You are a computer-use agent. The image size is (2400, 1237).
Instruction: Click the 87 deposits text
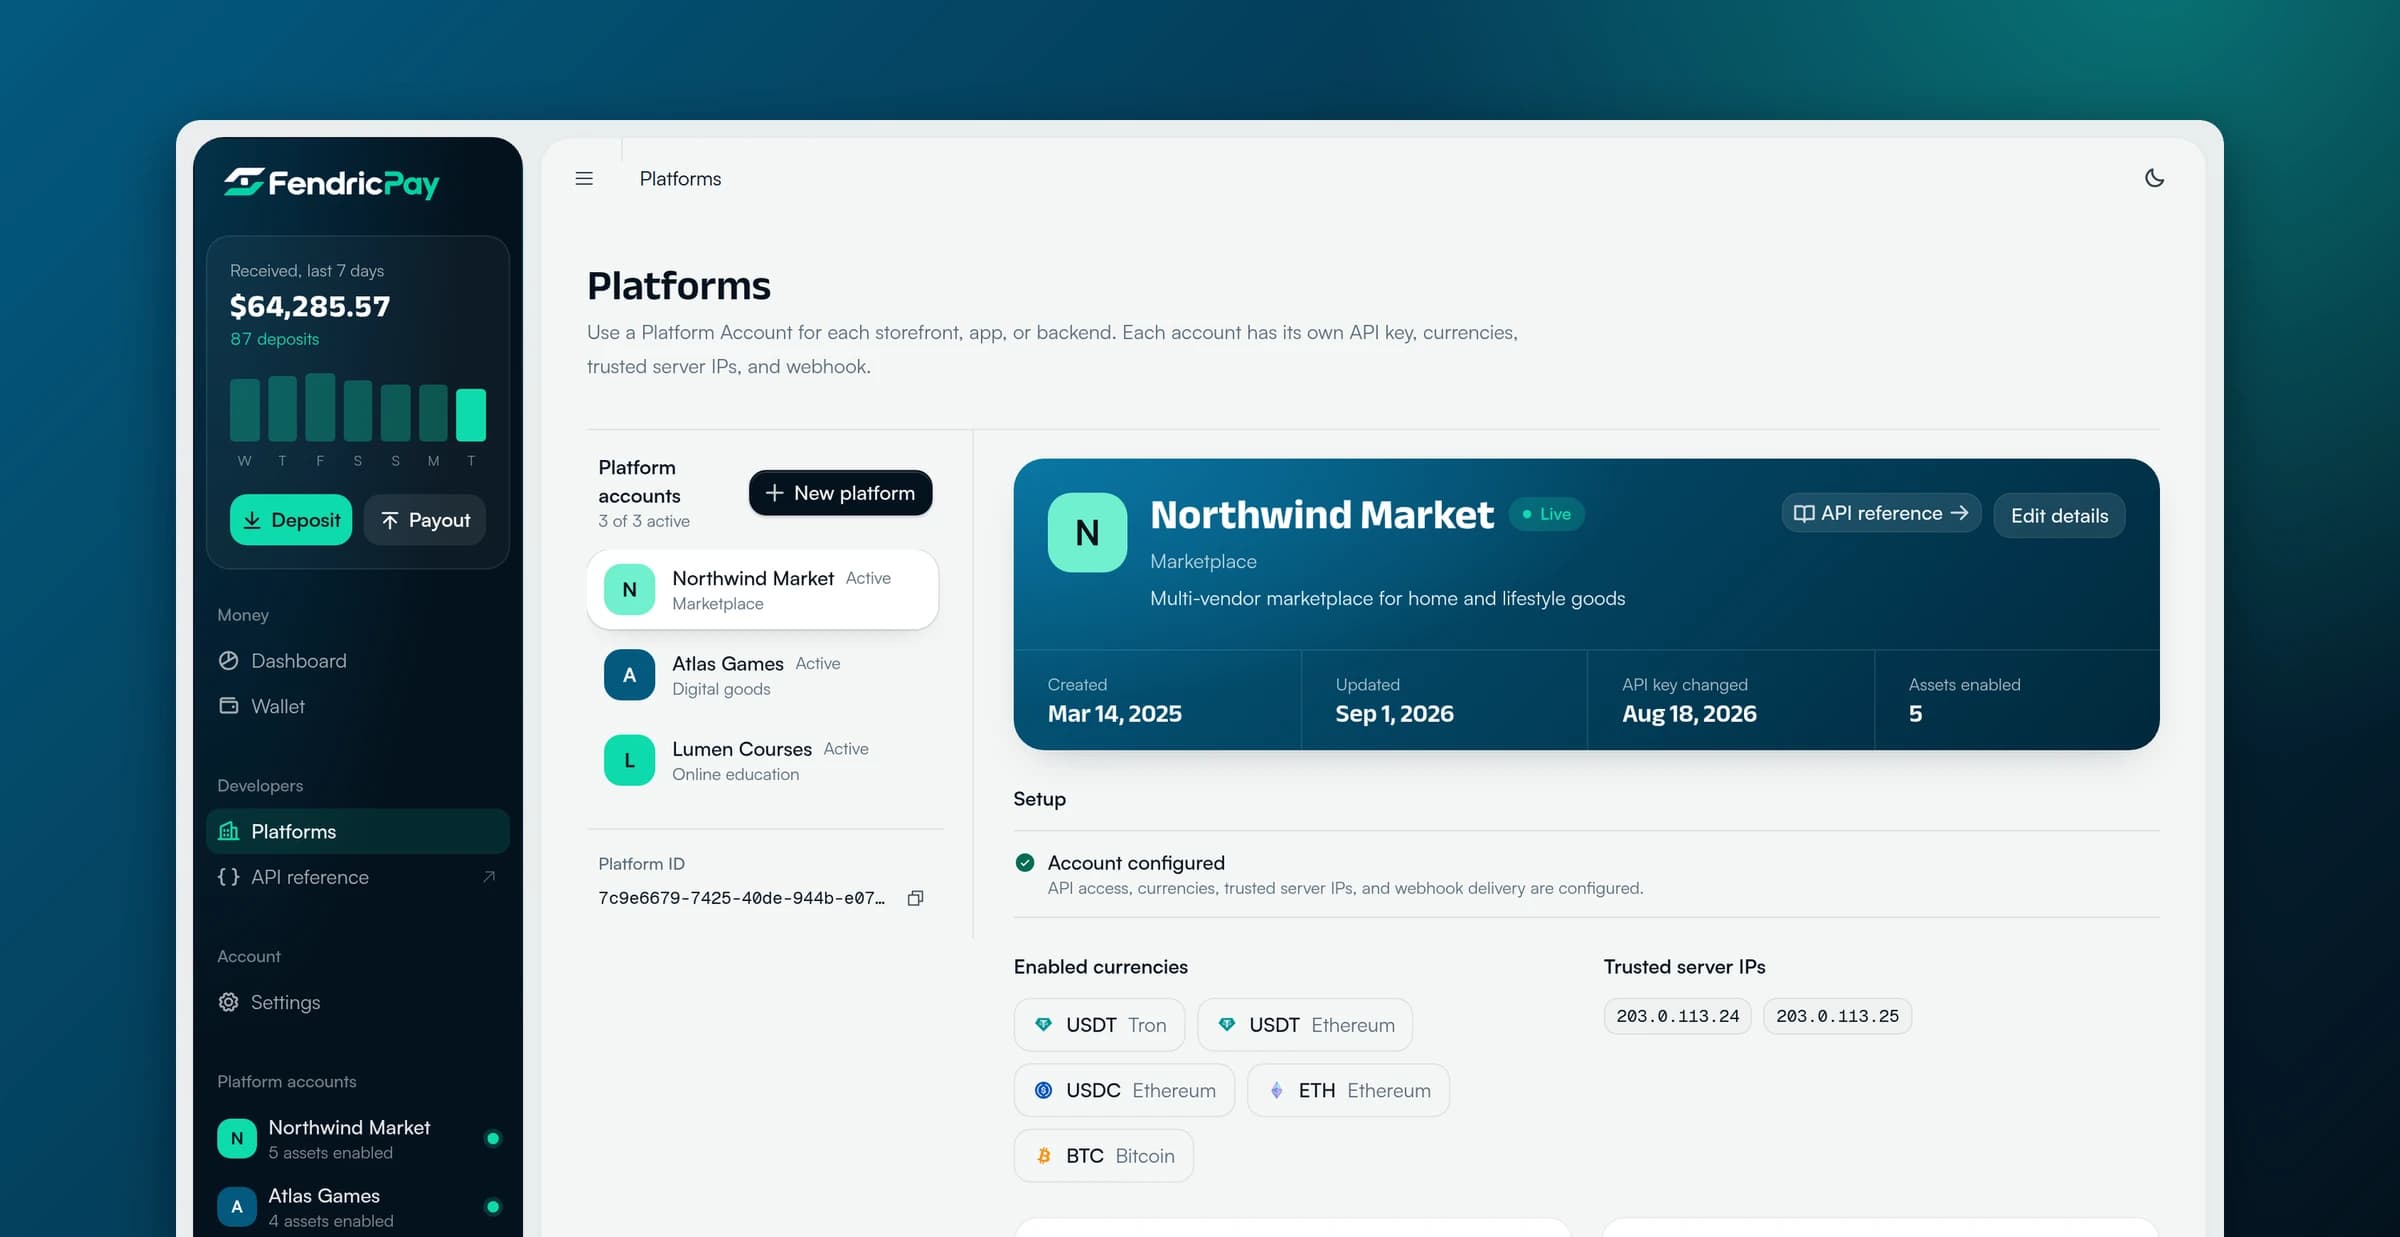tap(275, 339)
